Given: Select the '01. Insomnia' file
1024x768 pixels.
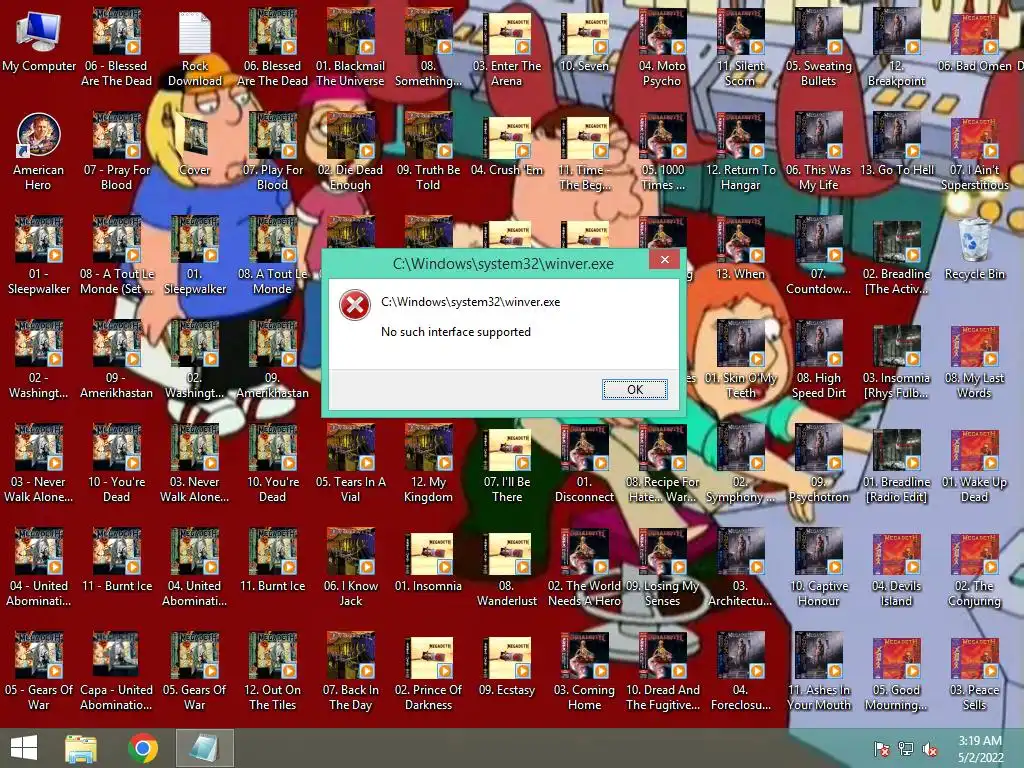Looking at the screenshot, I should [428, 562].
